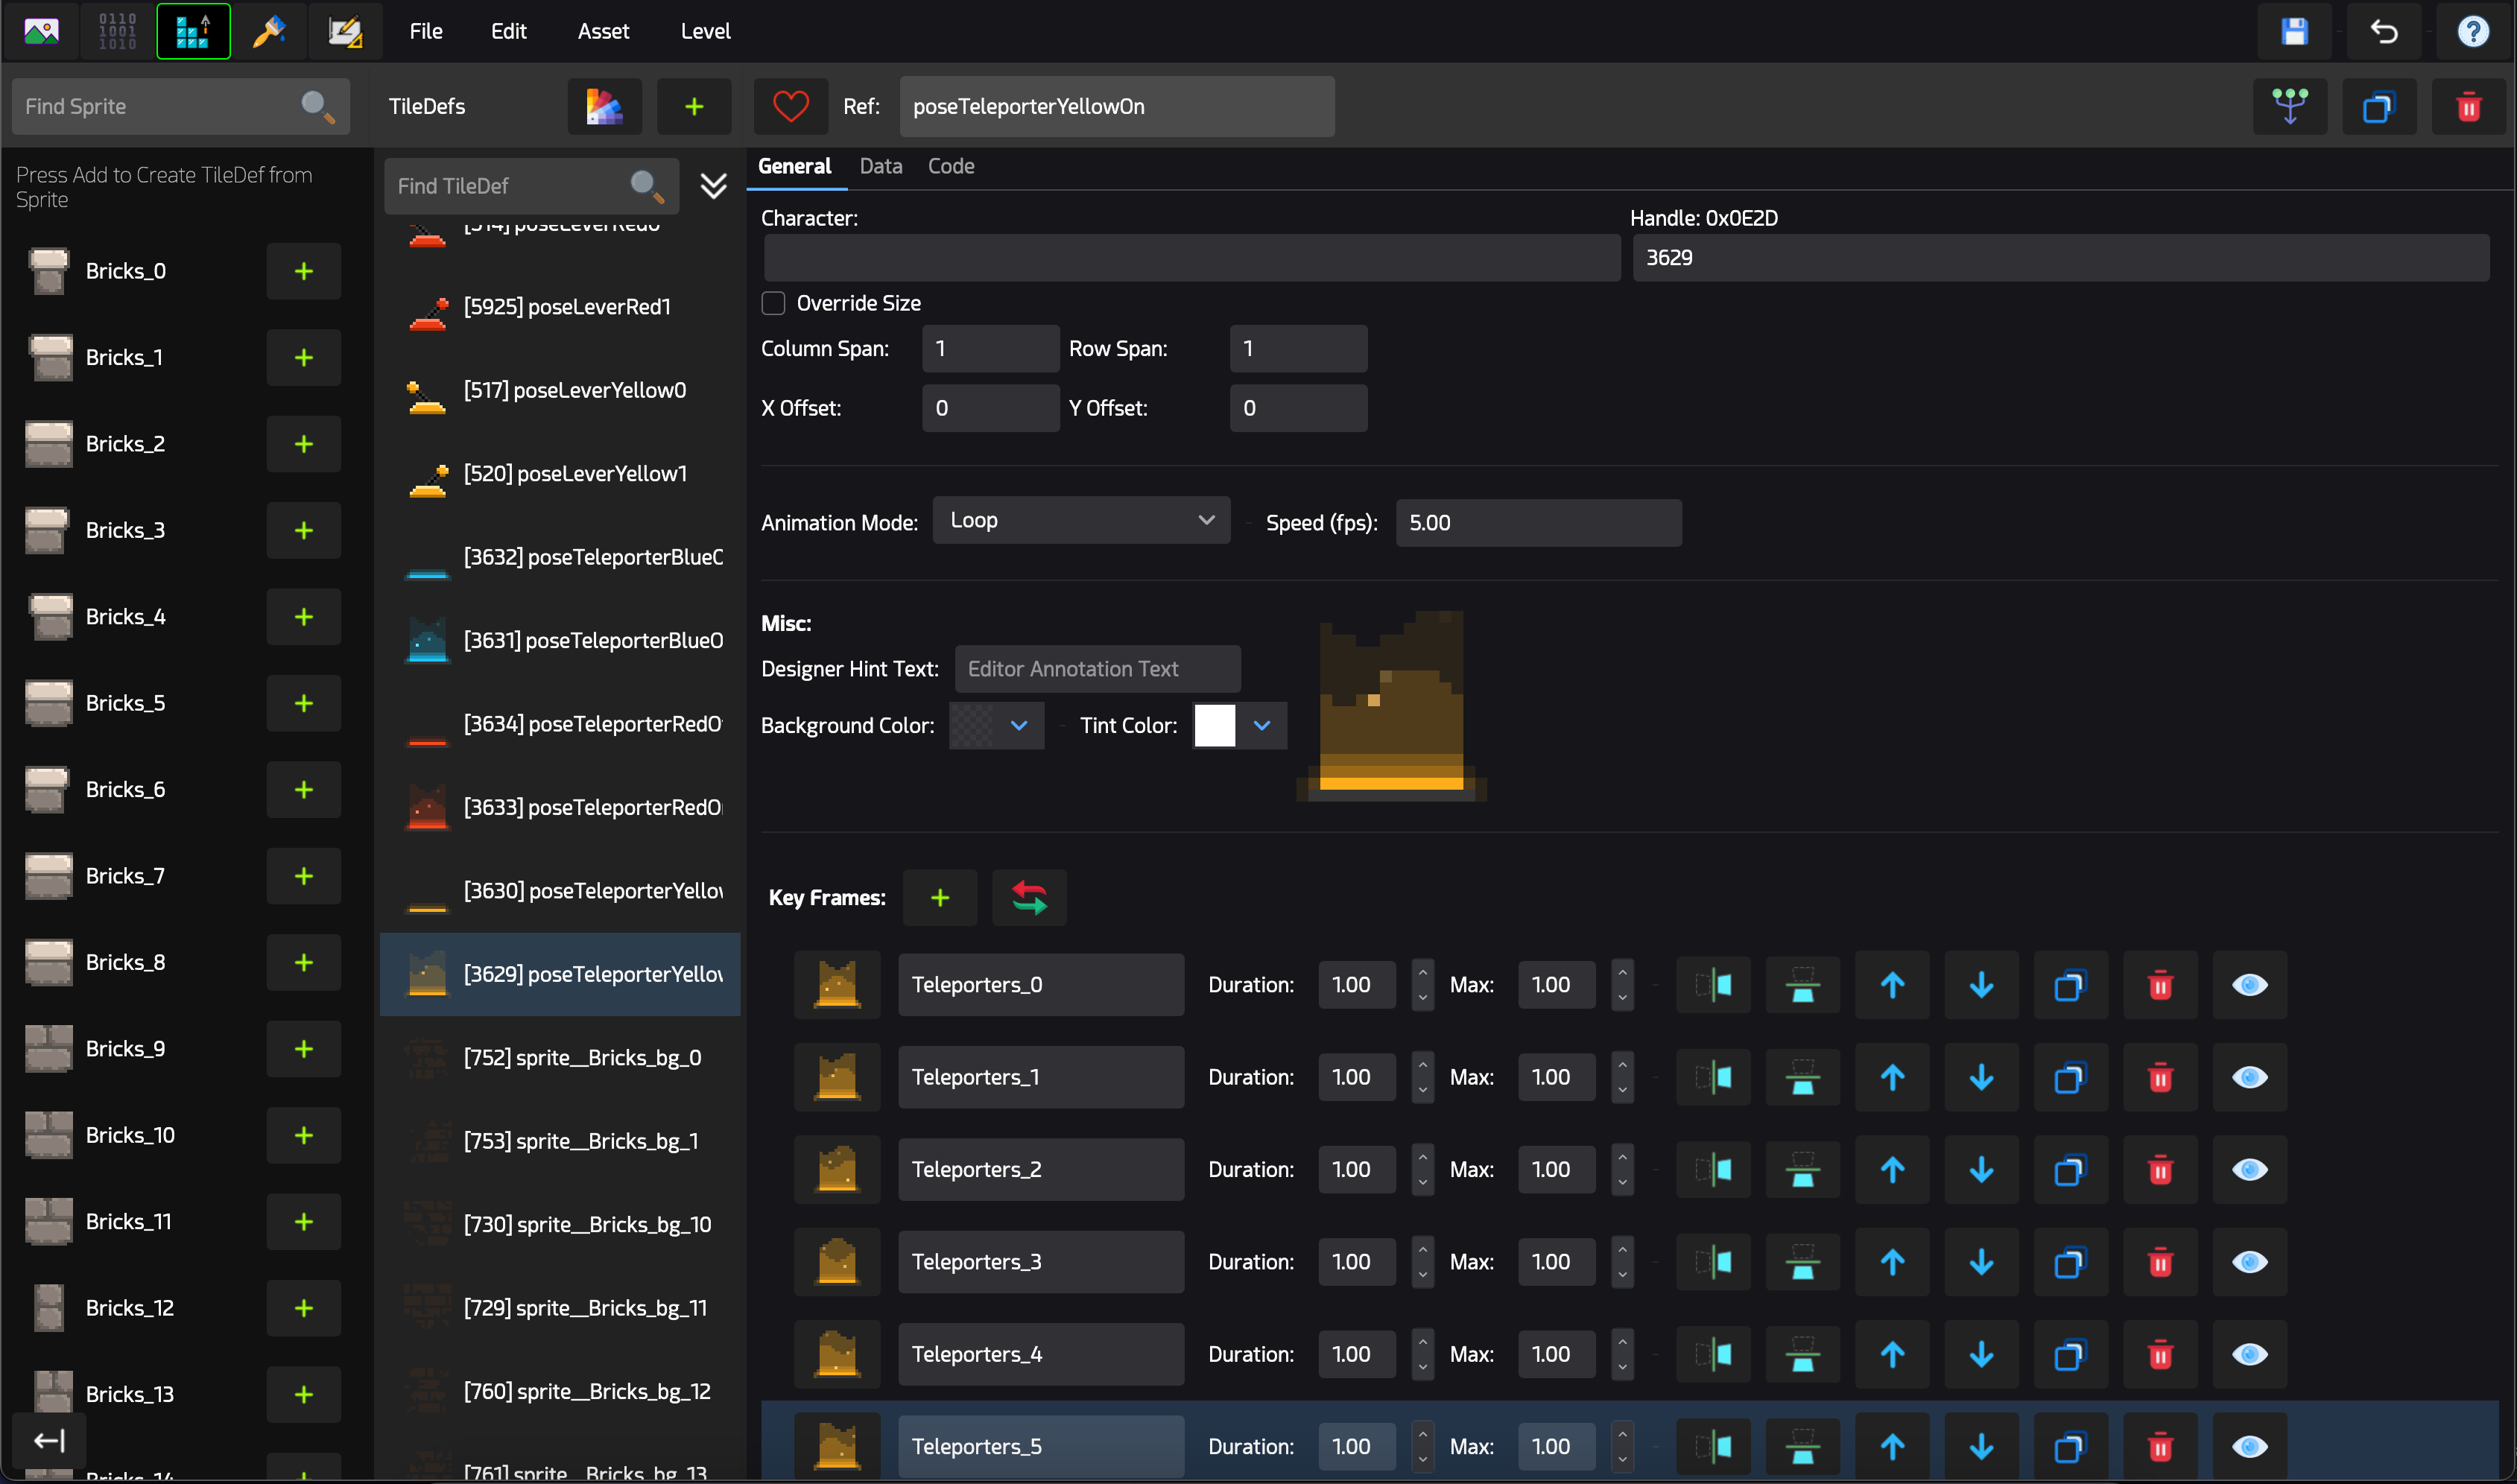The image size is (2517, 1484).
Task: Select [3631] poseTeleporterBlueO tiledef
Action: click(560, 640)
